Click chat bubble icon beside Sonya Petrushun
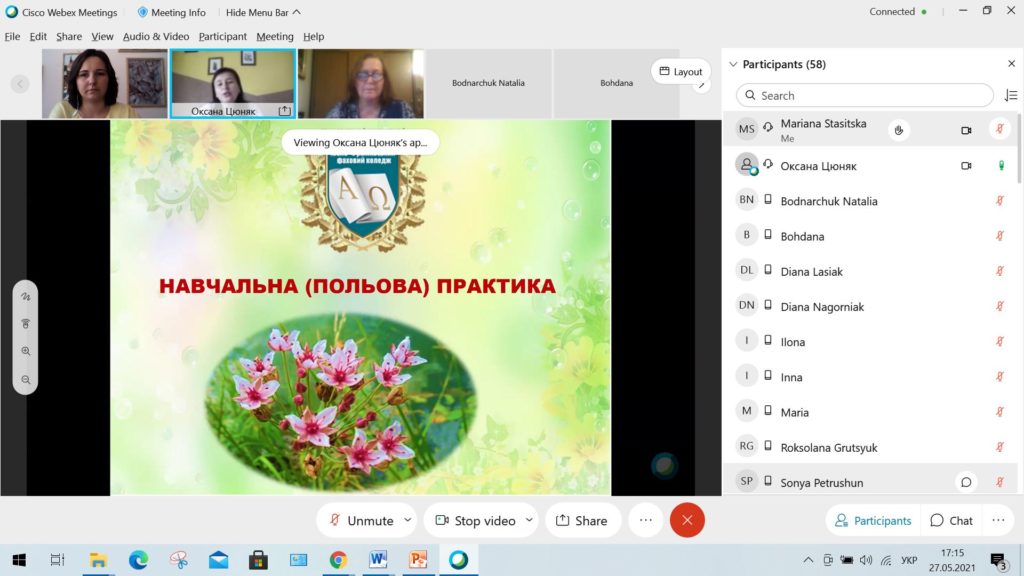The height and width of the screenshot is (576, 1024). click(x=966, y=482)
